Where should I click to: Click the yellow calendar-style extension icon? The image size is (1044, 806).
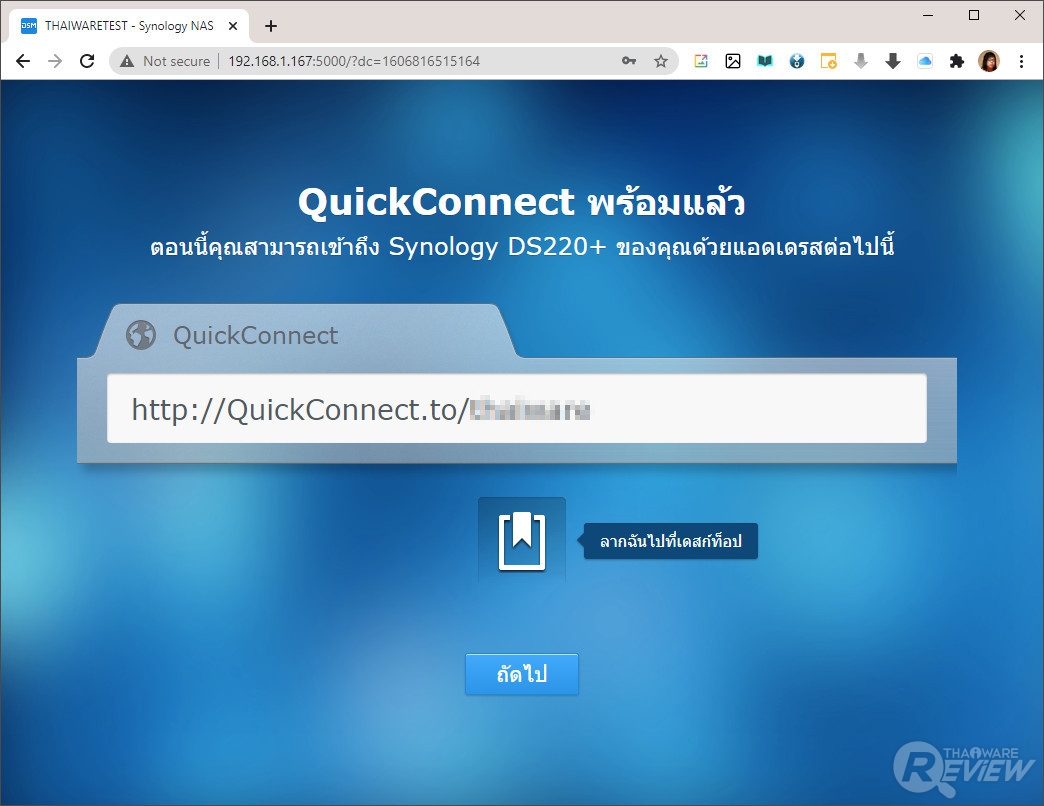(x=828, y=61)
